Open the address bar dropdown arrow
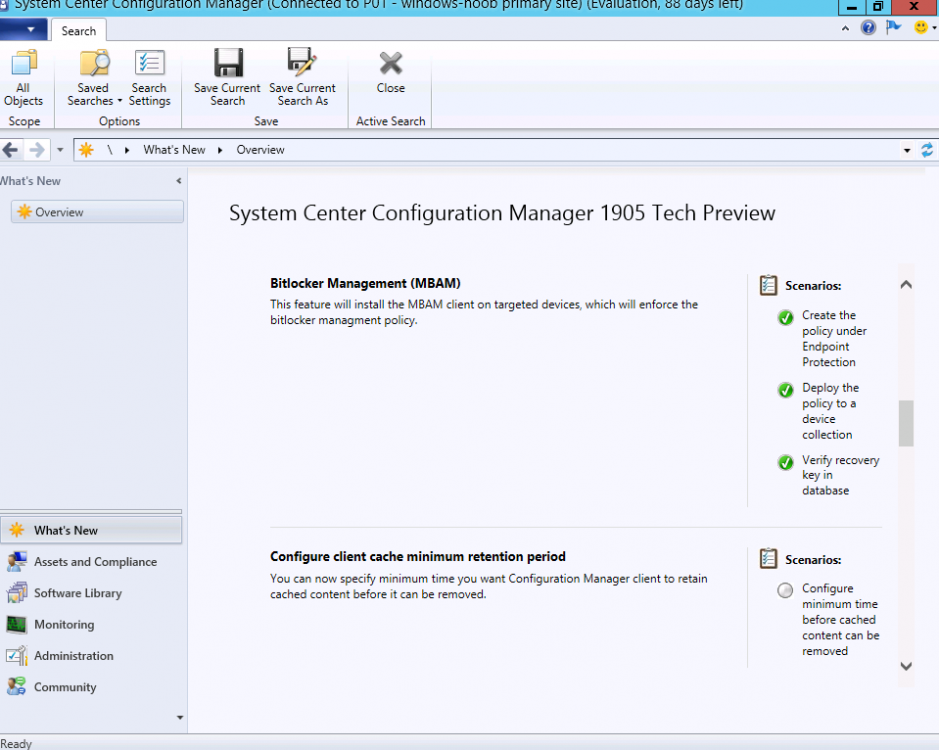 click(907, 150)
